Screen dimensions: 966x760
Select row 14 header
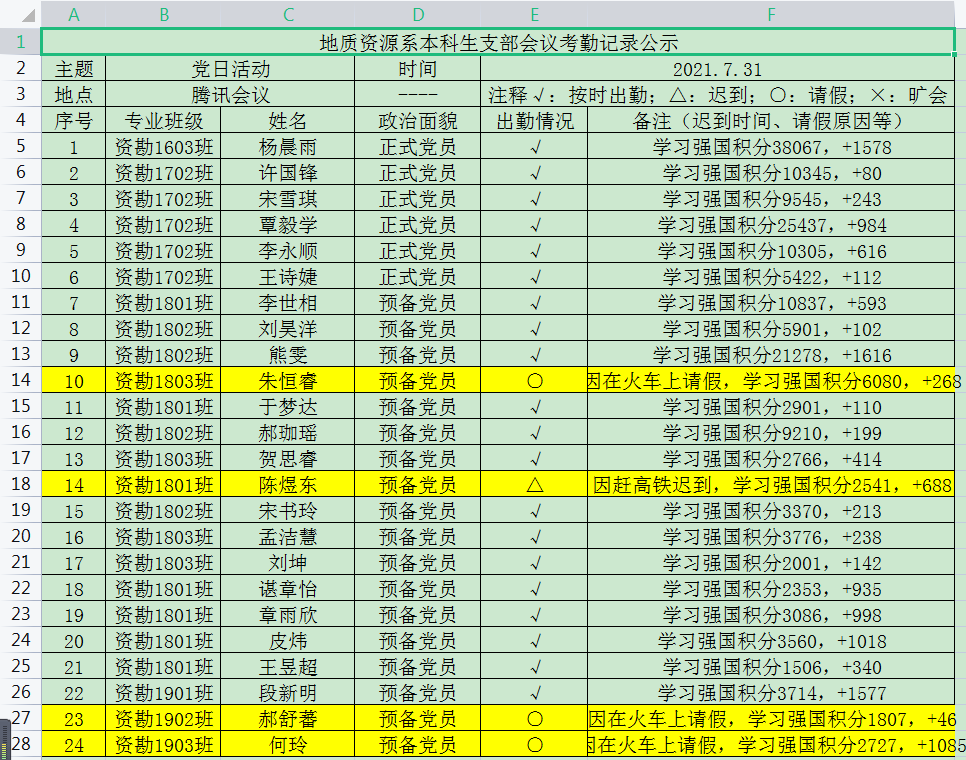[20, 380]
